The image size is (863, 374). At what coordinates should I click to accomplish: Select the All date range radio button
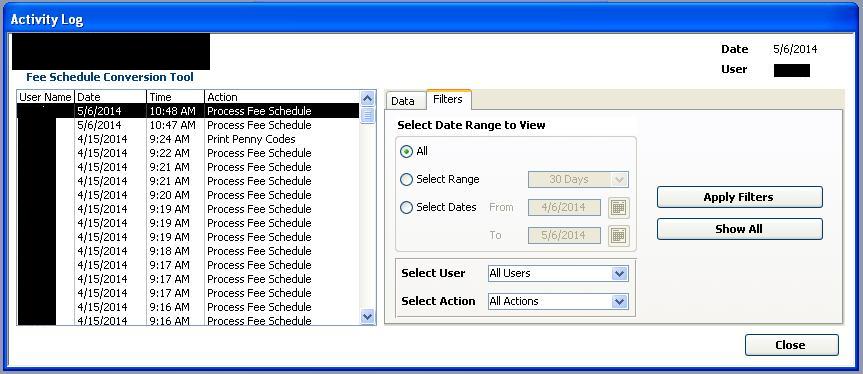coord(406,151)
